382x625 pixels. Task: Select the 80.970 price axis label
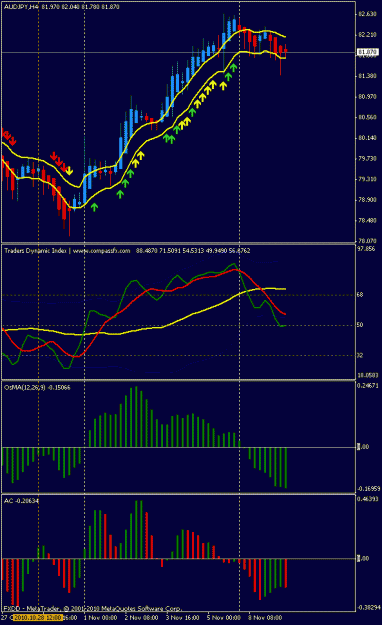coord(367,96)
